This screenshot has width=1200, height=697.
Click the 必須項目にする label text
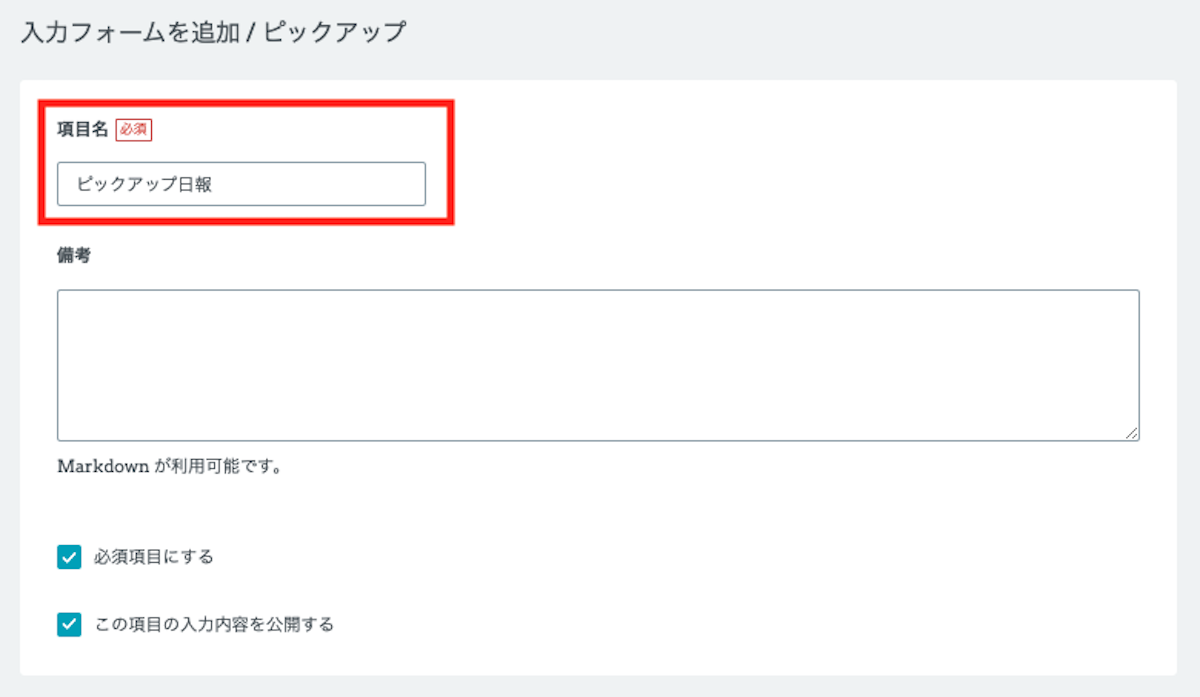pyautogui.click(x=154, y=557)
